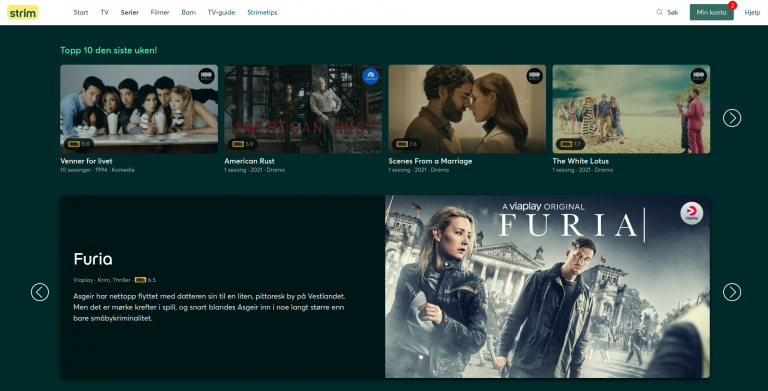This screenshot has width=768, height=391.
Task: Go to the TV section
Action: click(104, 12)
